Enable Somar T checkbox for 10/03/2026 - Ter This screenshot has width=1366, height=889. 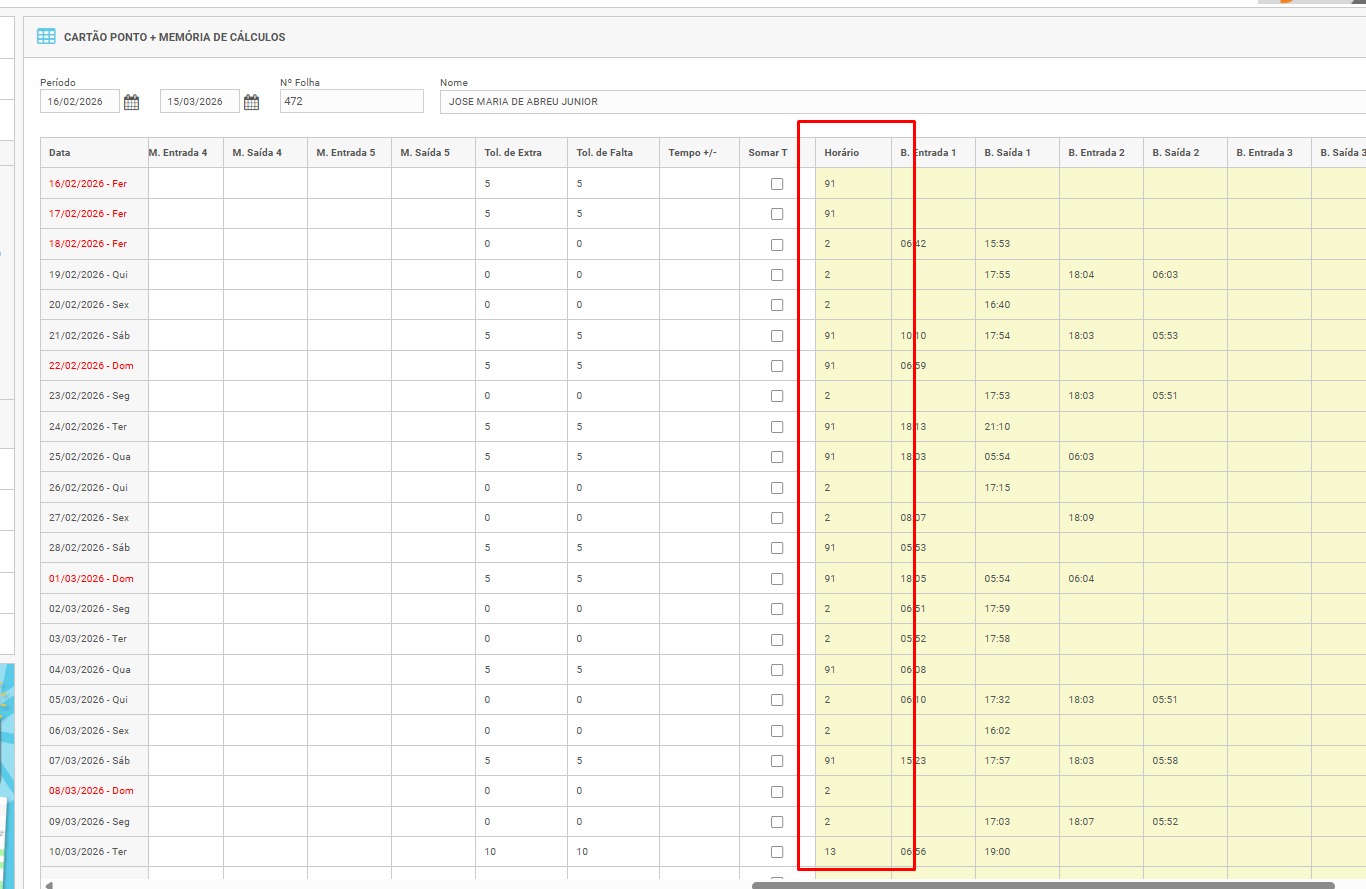click(777, 852)
